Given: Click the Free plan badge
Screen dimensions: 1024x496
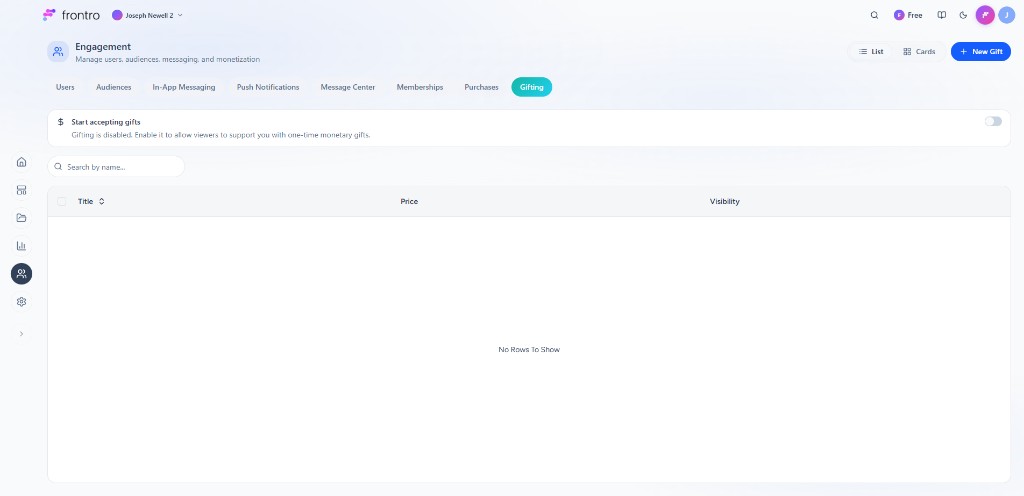Looking at the screenshot, I should tap(908, 15).
